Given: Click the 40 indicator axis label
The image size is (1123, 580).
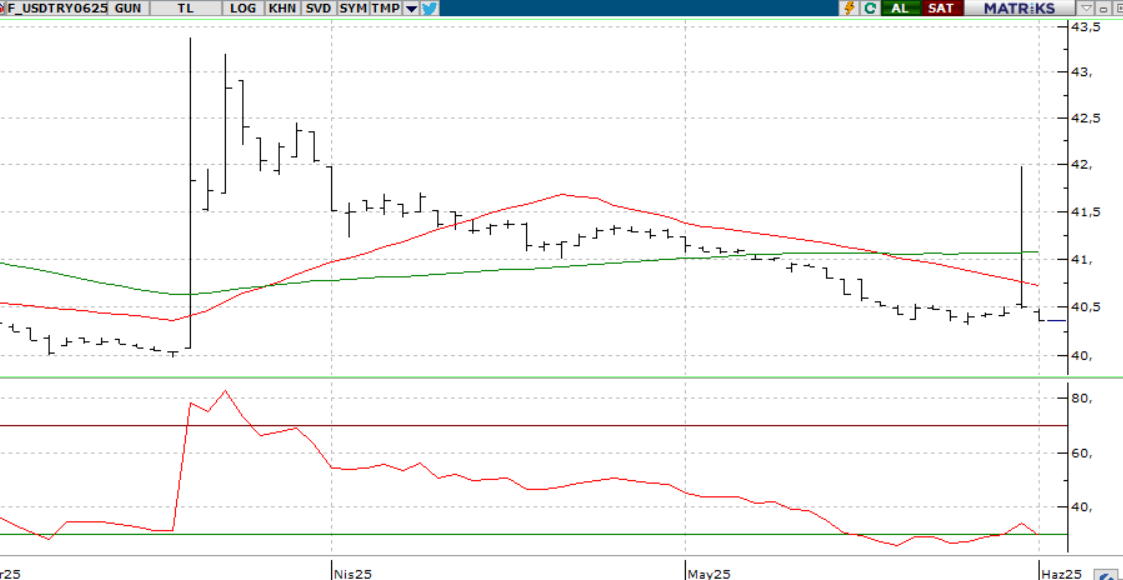Looking at the screenshot, I should tap(1081, 507).
